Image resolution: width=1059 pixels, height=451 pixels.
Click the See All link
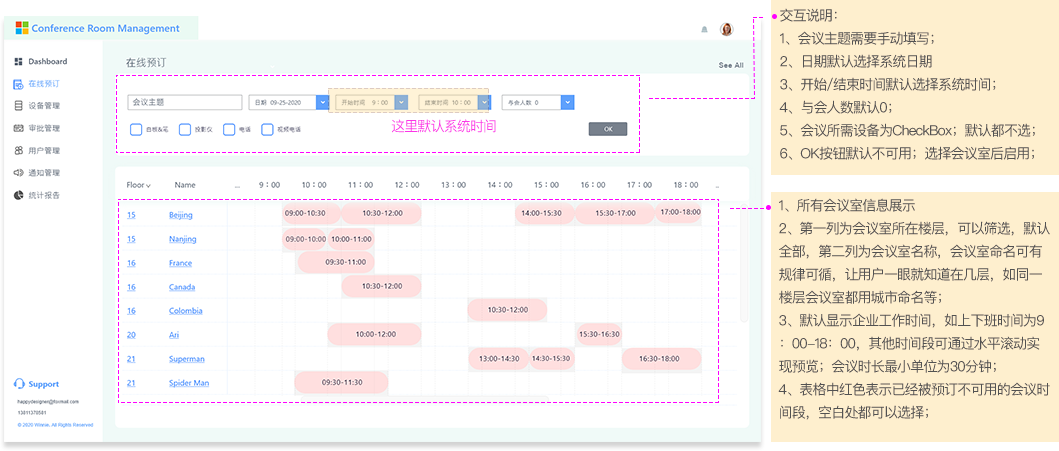pos(731,65)
